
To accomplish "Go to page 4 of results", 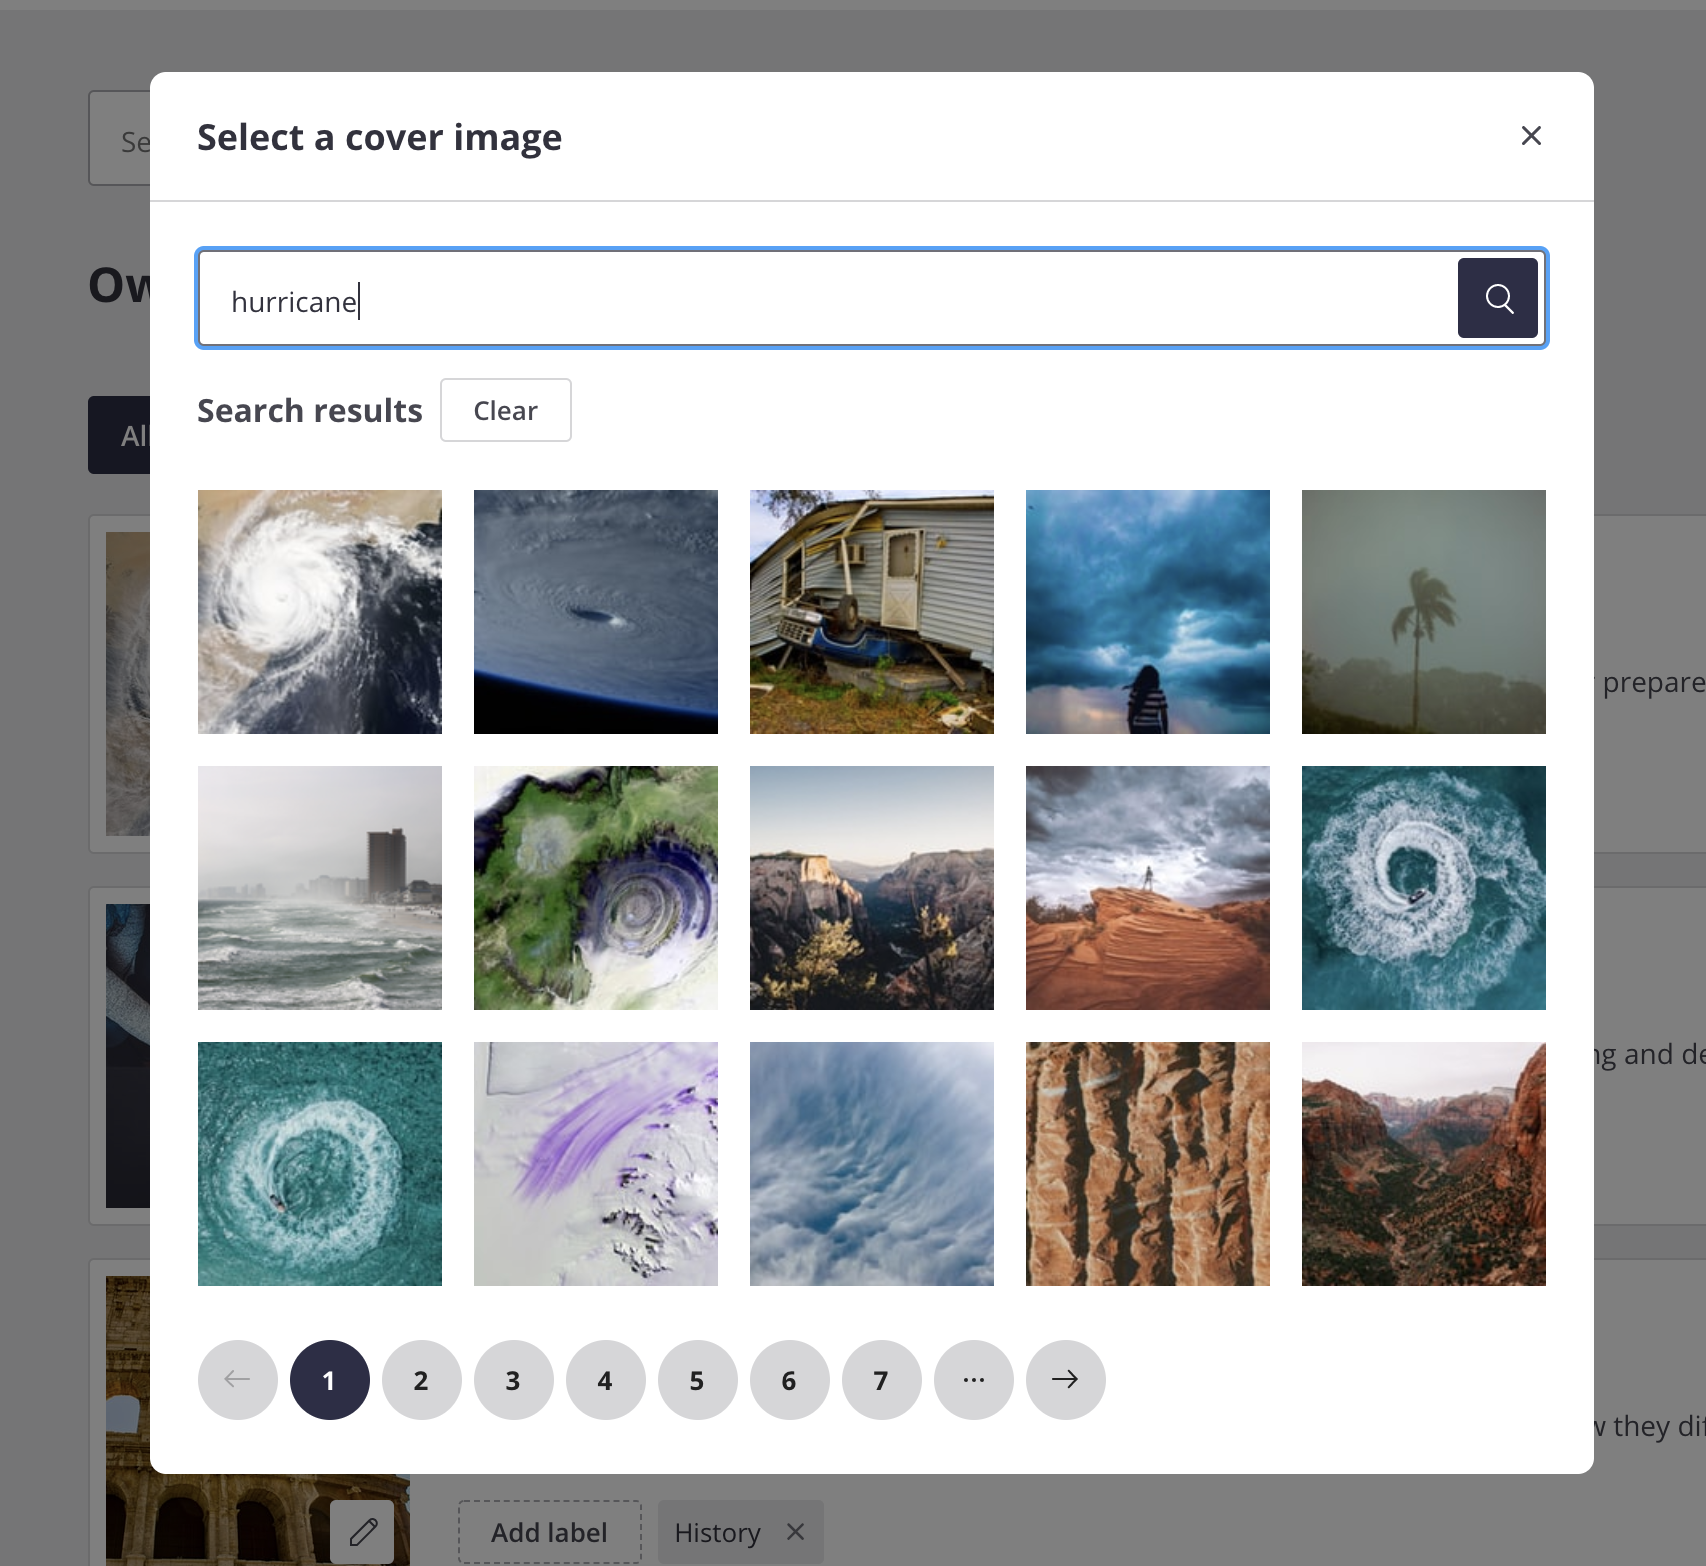I will pyautogui.click(x=606, y=1380).
